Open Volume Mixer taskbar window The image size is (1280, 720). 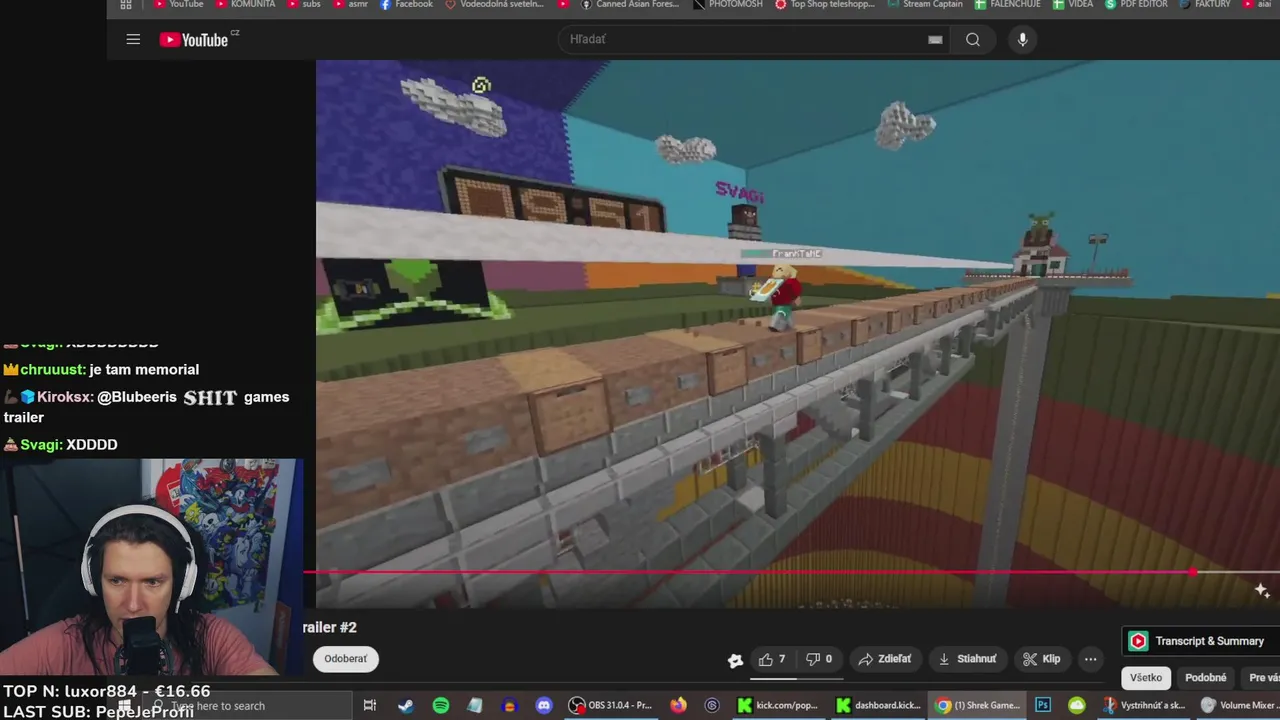click(x=1240, y=705)
